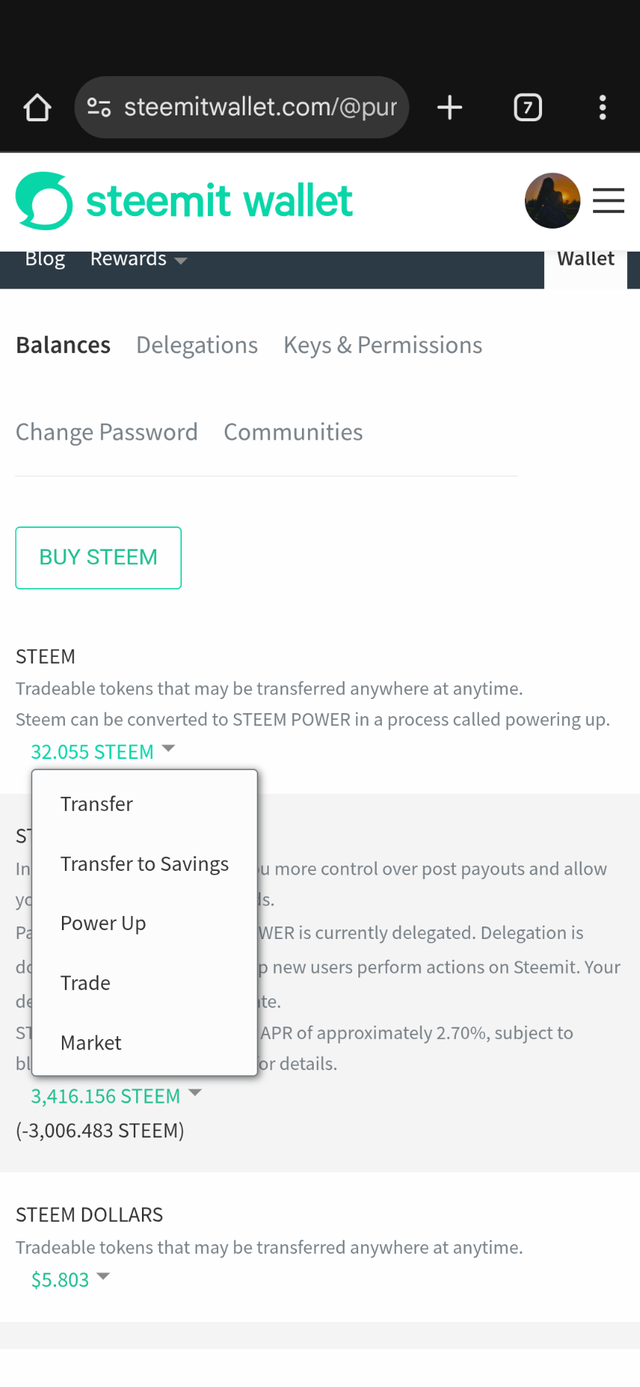This screenshot has height=1387, width=640.
Task: Open the tab switcher showing 7 tabs
Action: click(528, 108)
